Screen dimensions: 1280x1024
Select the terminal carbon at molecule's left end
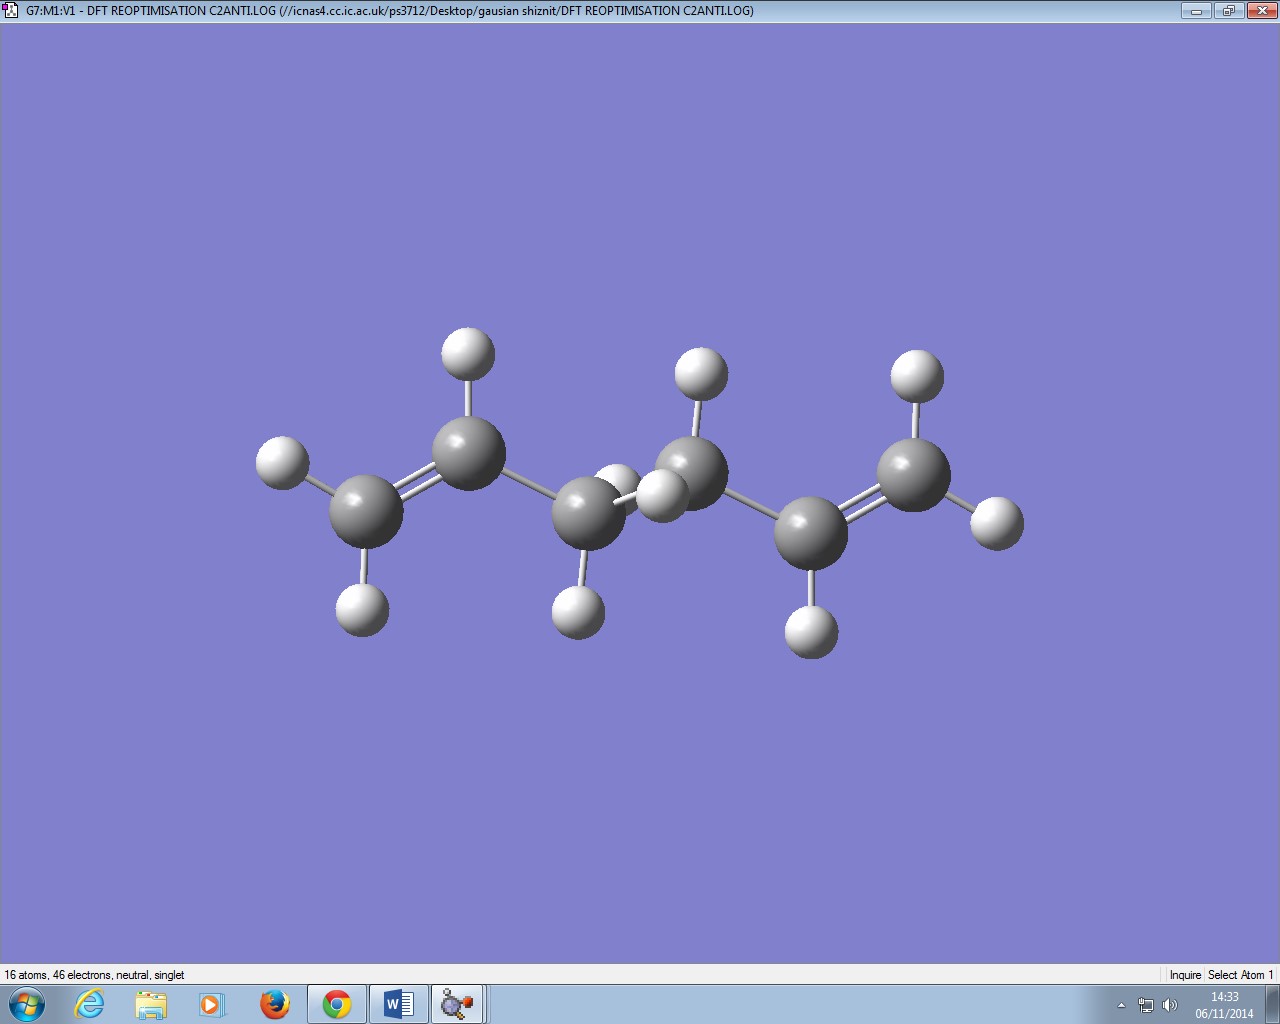[x=366, y=511]
